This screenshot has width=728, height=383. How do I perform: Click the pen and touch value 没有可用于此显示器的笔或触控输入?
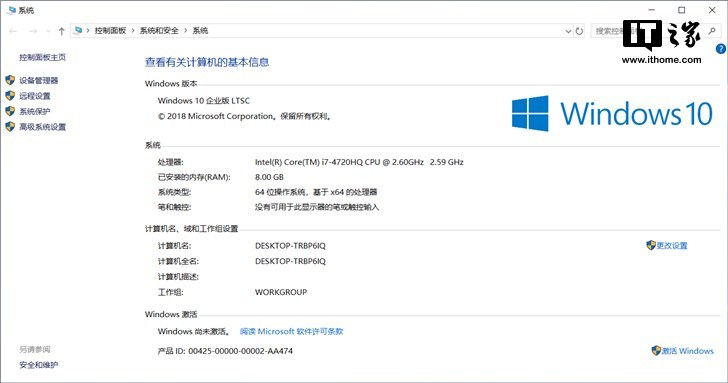click(317, 207)
